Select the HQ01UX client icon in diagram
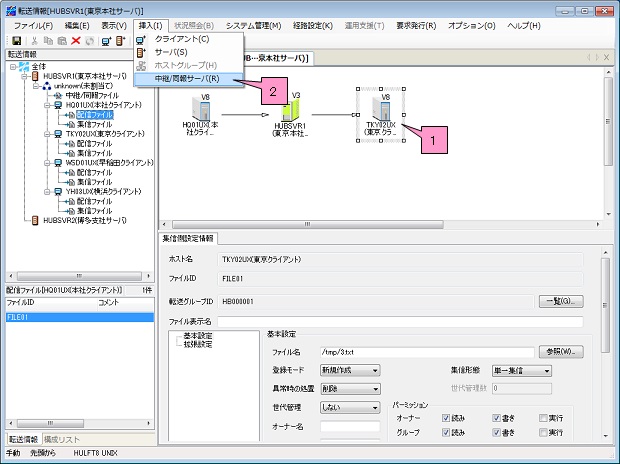The image size is (620, 464). point(204,111)
